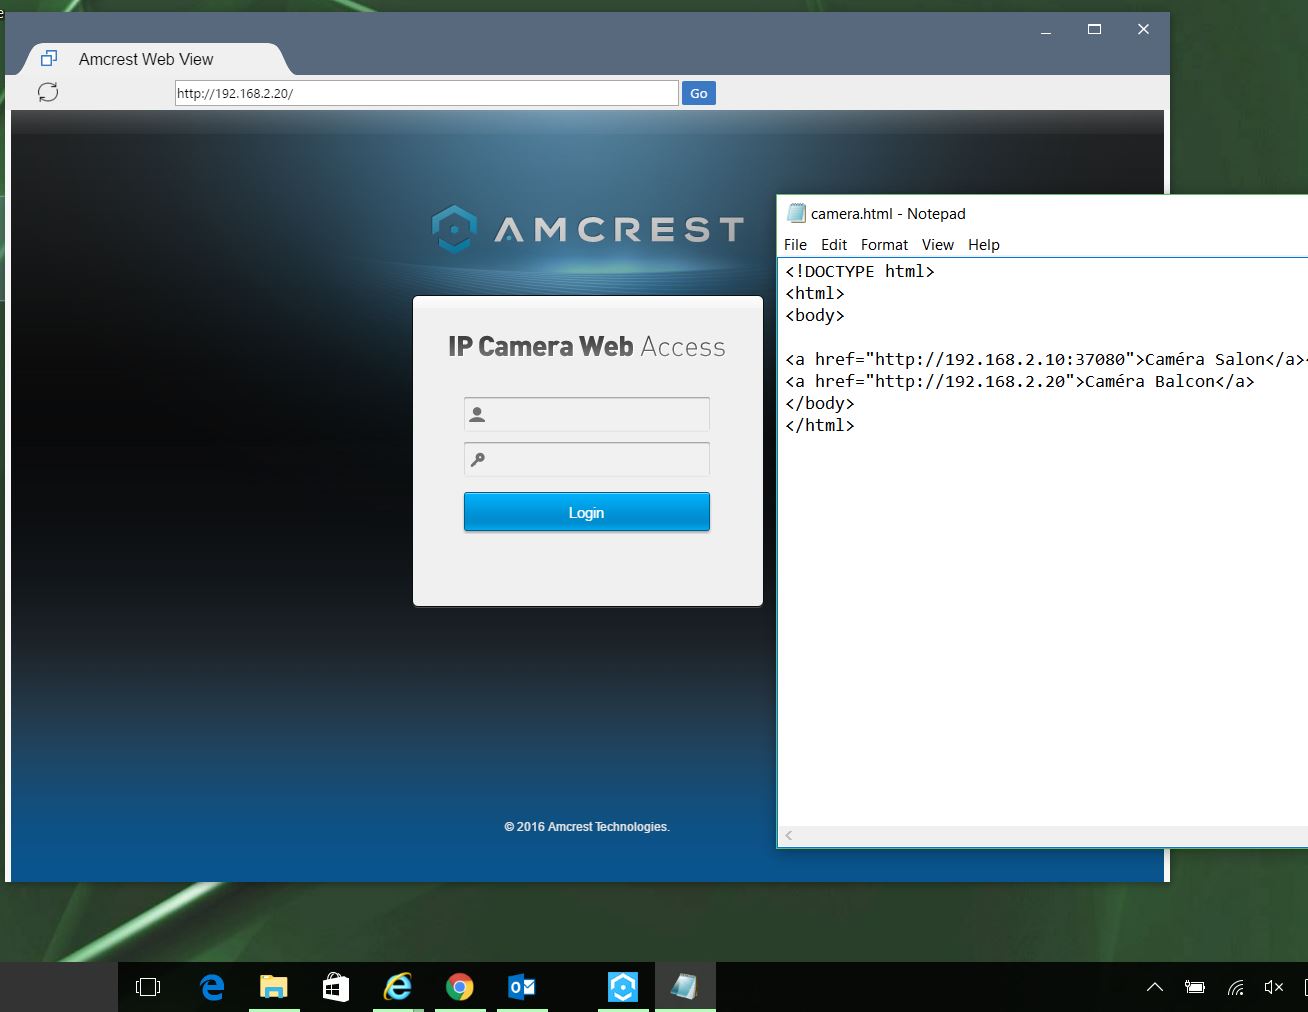
Task: Open the Wi-Fi network tray icon
Action: [1236, 987]
